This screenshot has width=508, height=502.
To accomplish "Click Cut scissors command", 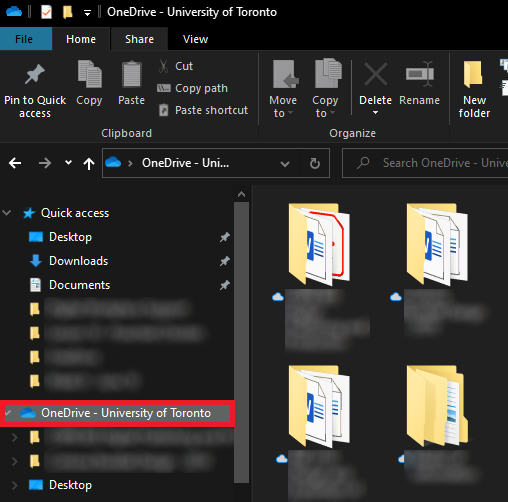I will point(176,66).
